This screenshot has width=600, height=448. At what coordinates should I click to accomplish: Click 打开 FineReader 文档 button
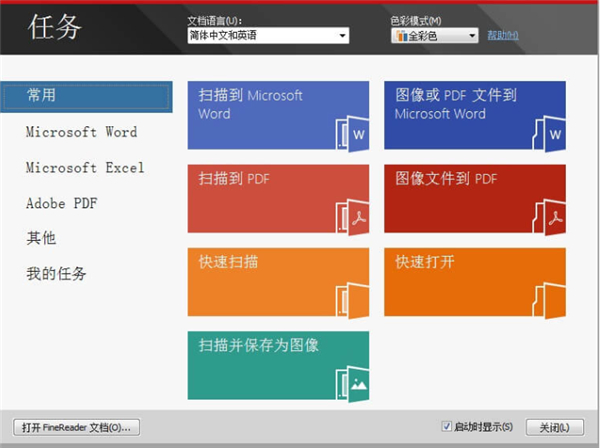78,427
